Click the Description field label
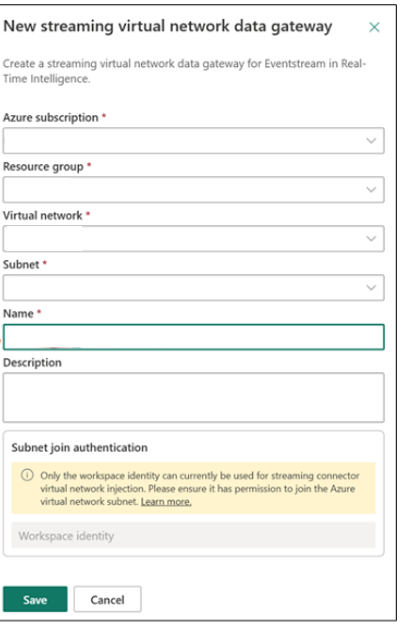The image size is (410, 627). (x=32, y=363)
